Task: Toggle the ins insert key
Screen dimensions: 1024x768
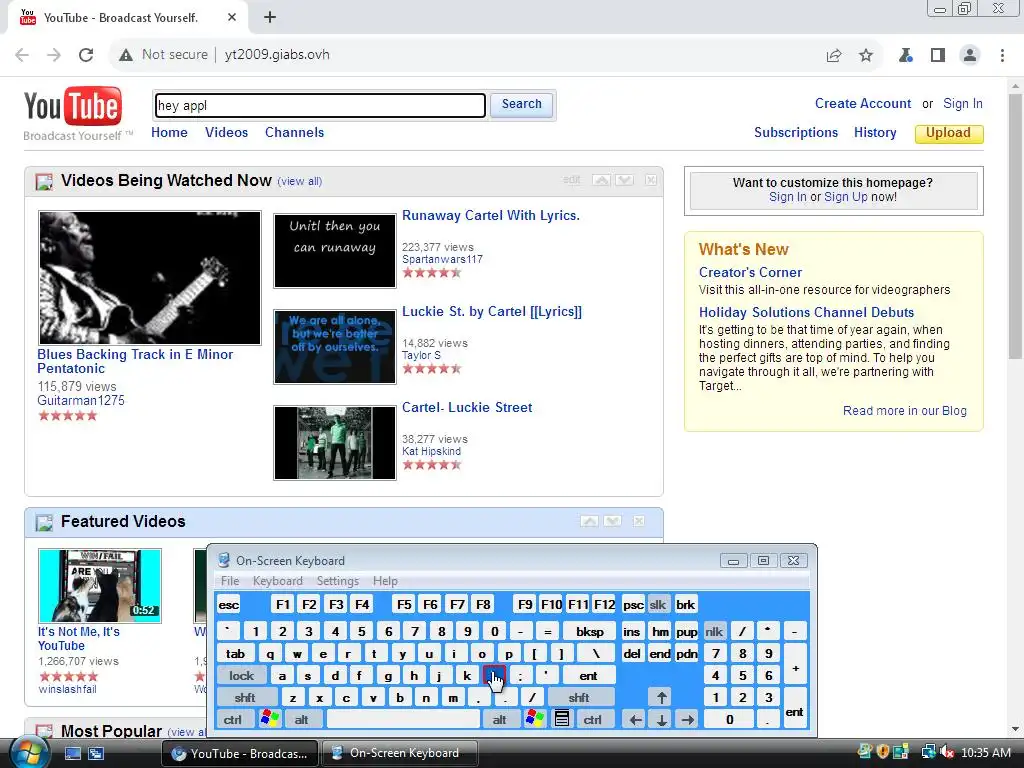Action: [x=632, y=631]
